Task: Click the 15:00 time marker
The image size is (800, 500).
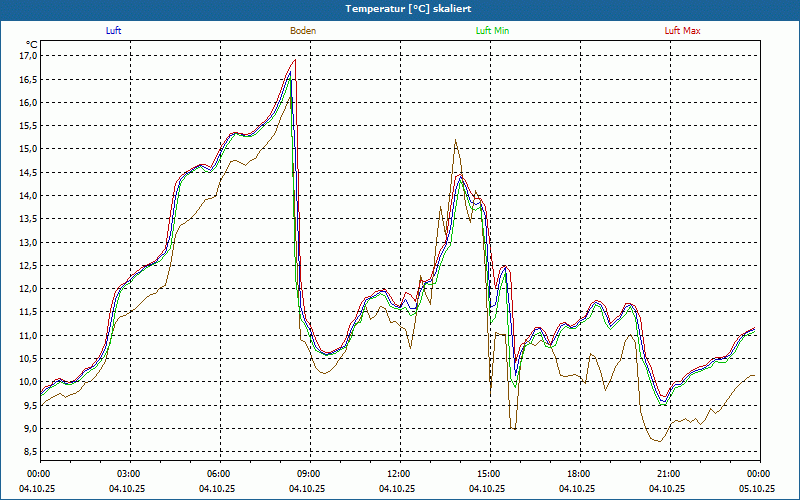Action: (x=489, y=474)
